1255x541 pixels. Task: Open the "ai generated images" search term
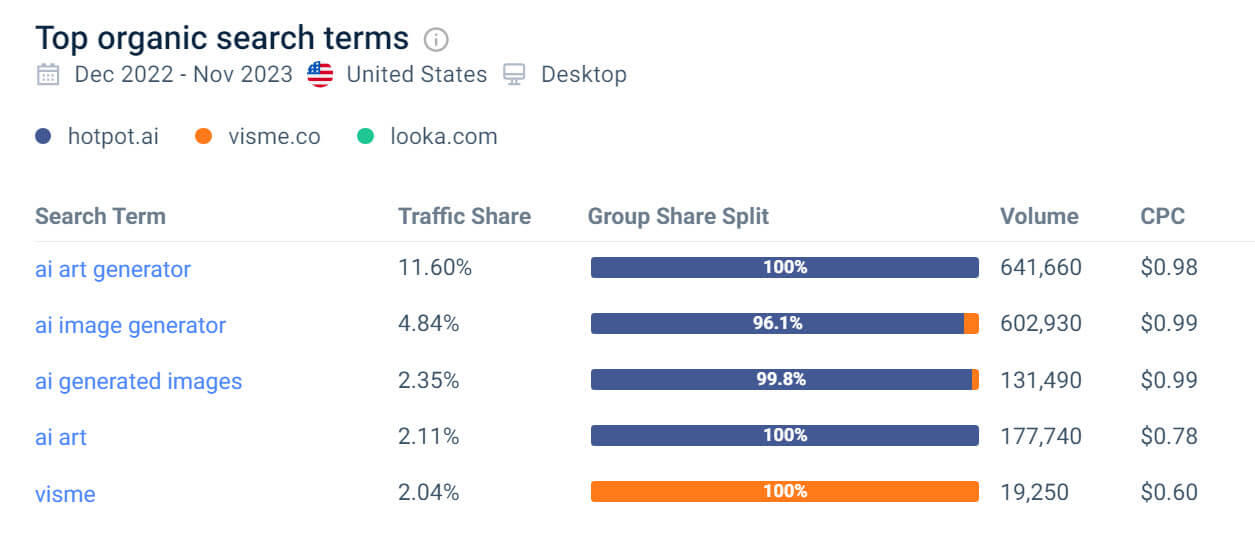(138, 381)
